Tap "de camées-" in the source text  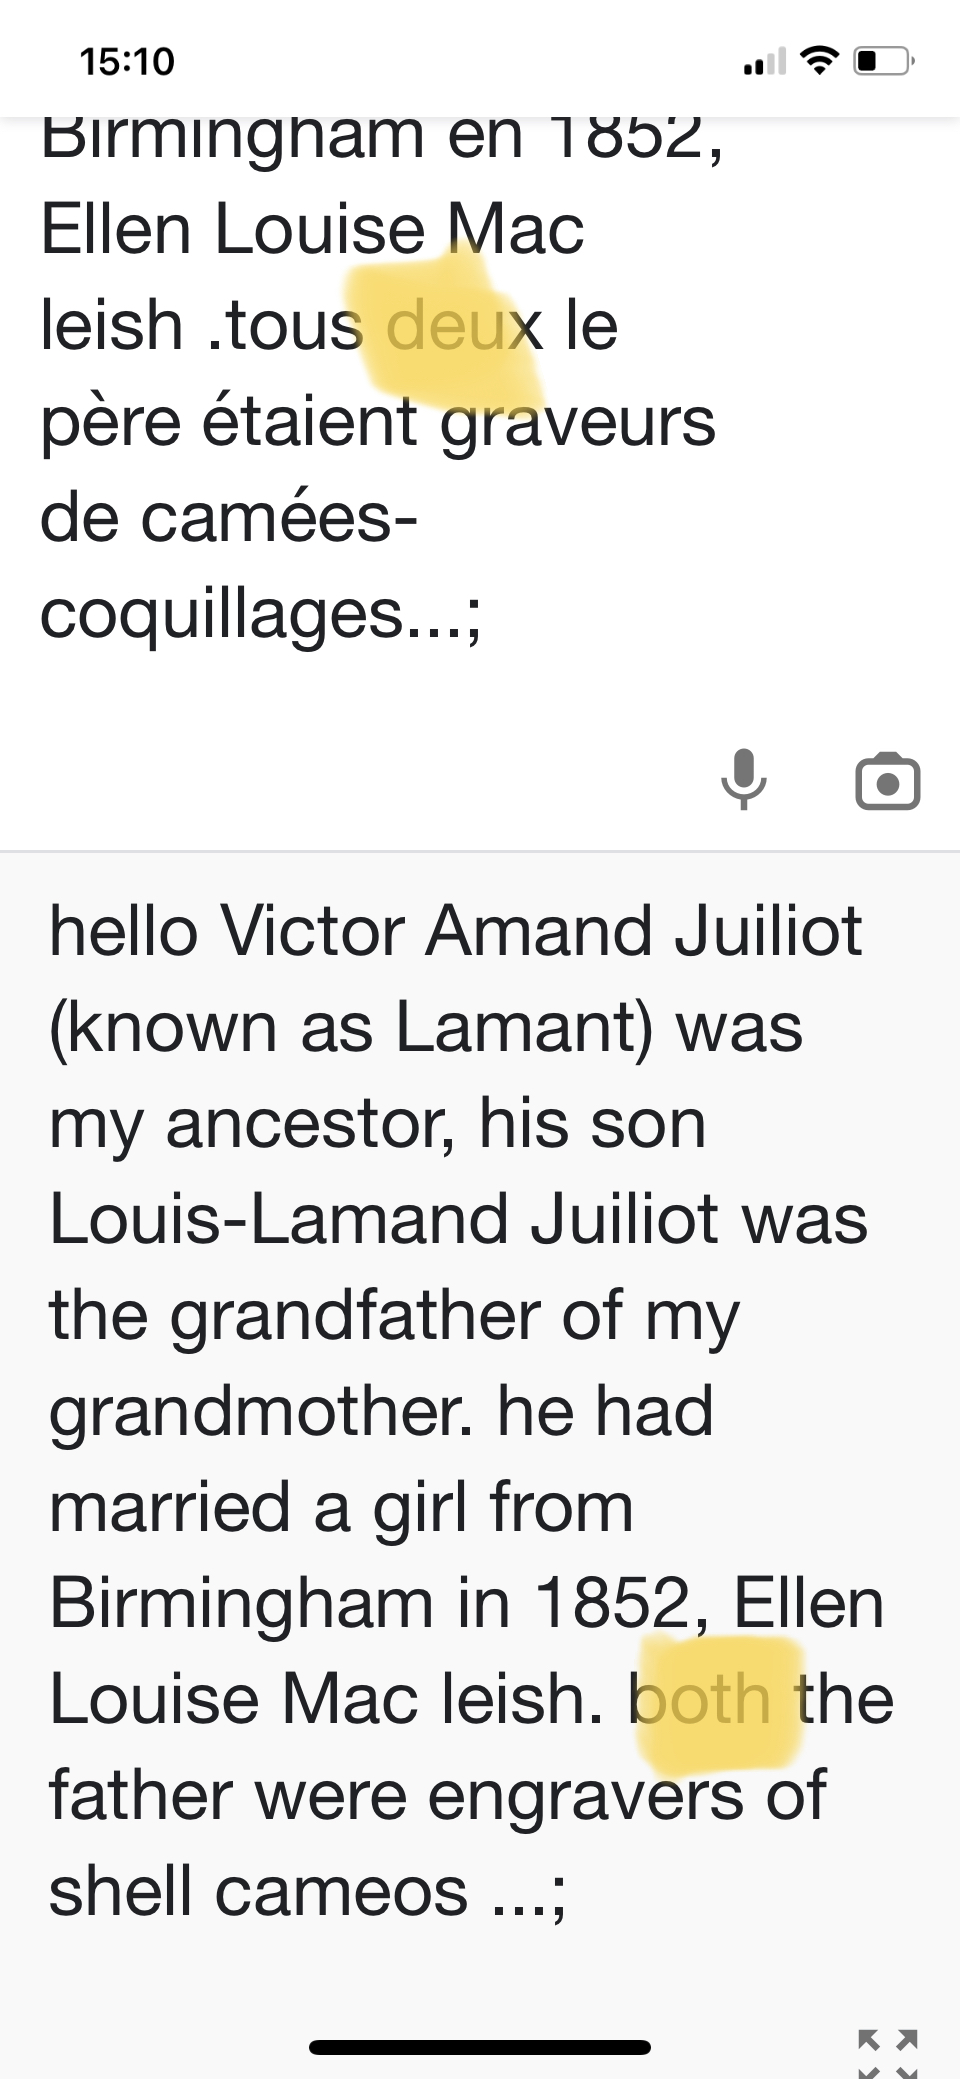228,518
